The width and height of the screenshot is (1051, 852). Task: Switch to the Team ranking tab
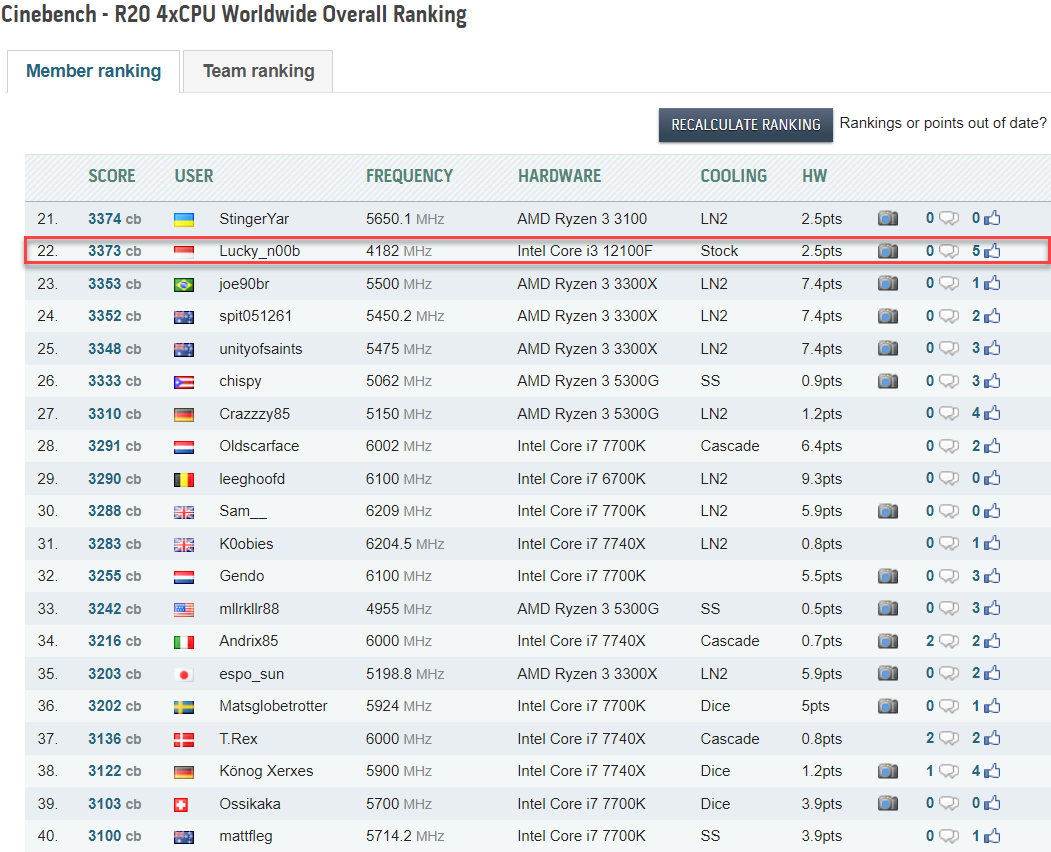click(x=258, y=71)
